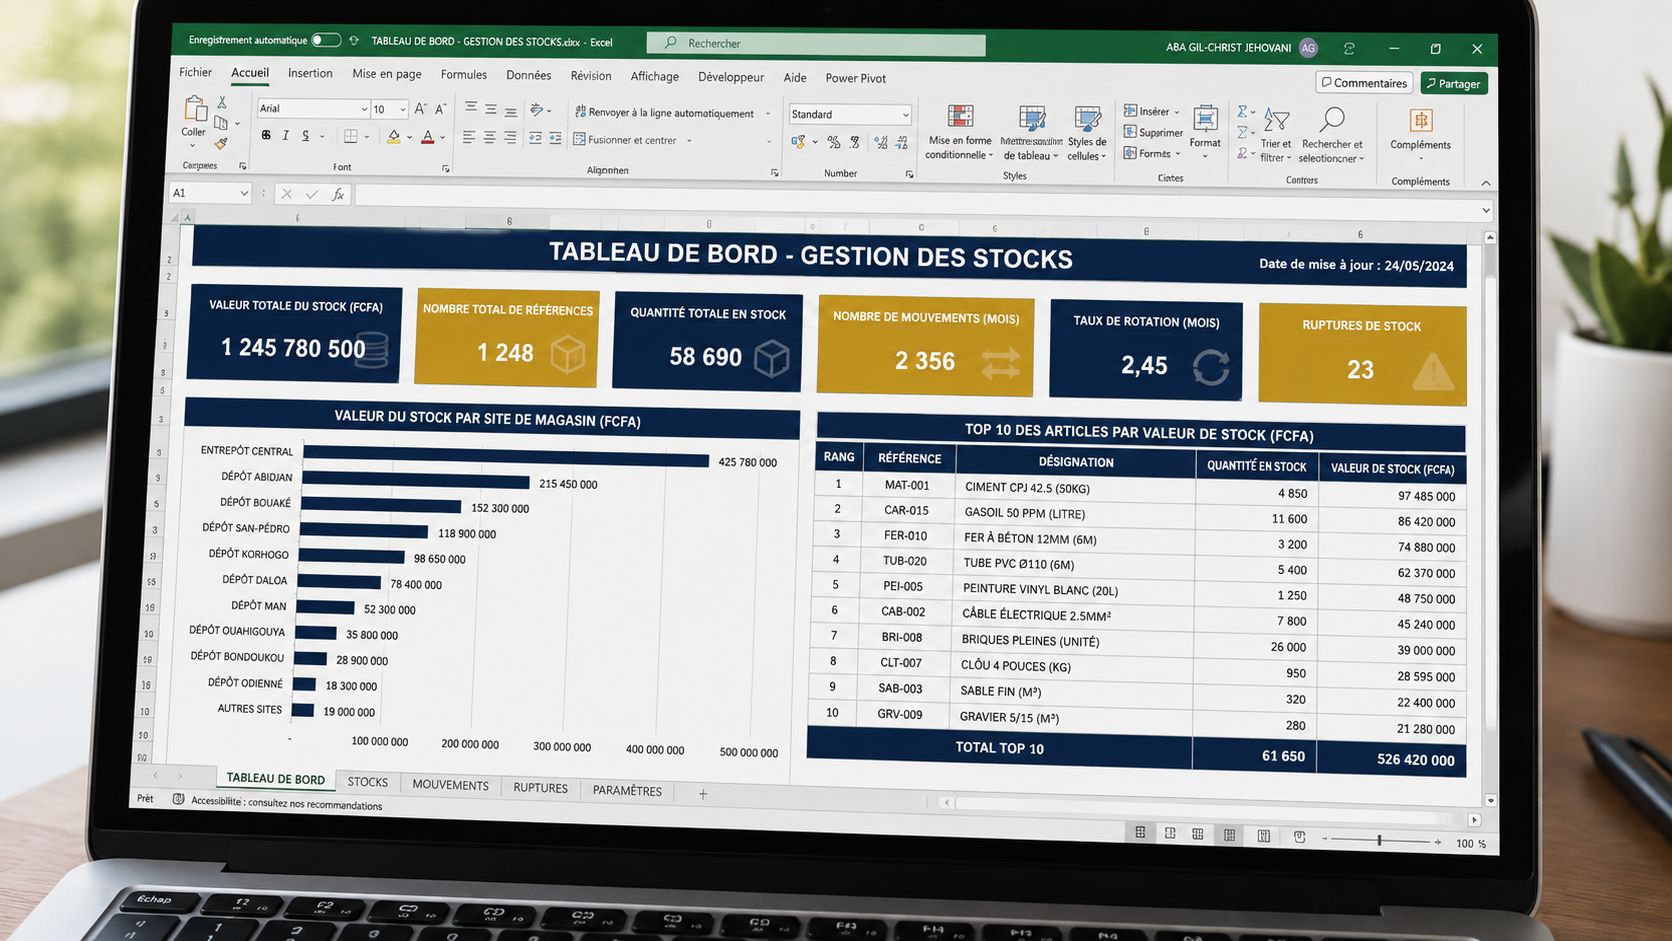Adjust the zoom slider in status bar
Screen dimensions: 1672x941
click(1379, 841)
